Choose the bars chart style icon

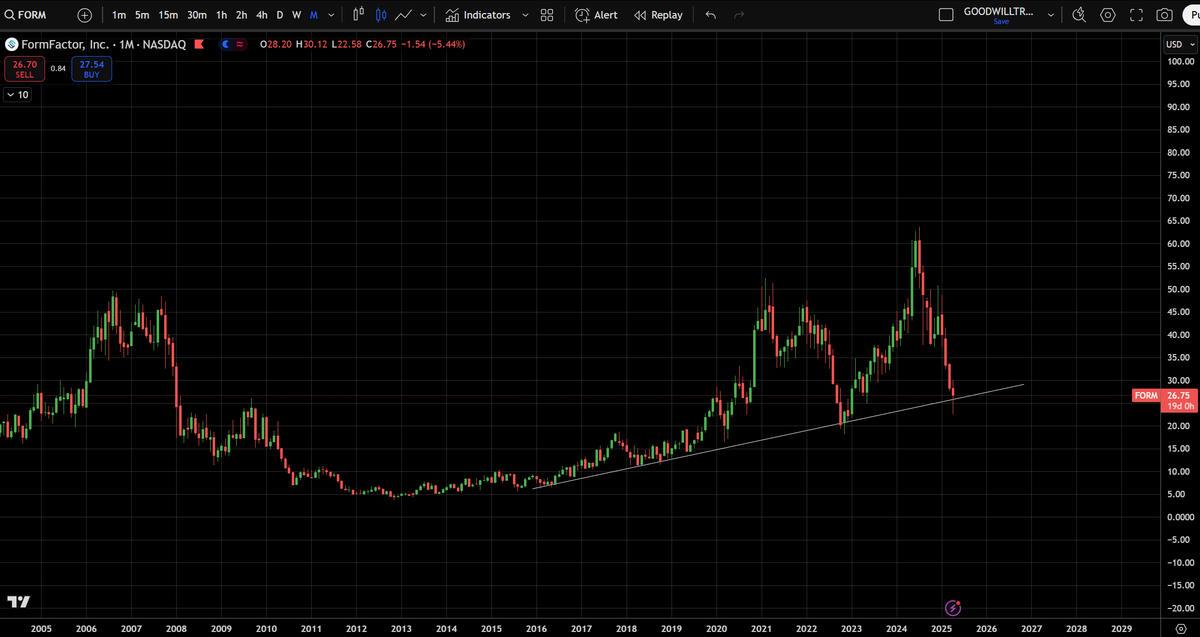[358, 15]
